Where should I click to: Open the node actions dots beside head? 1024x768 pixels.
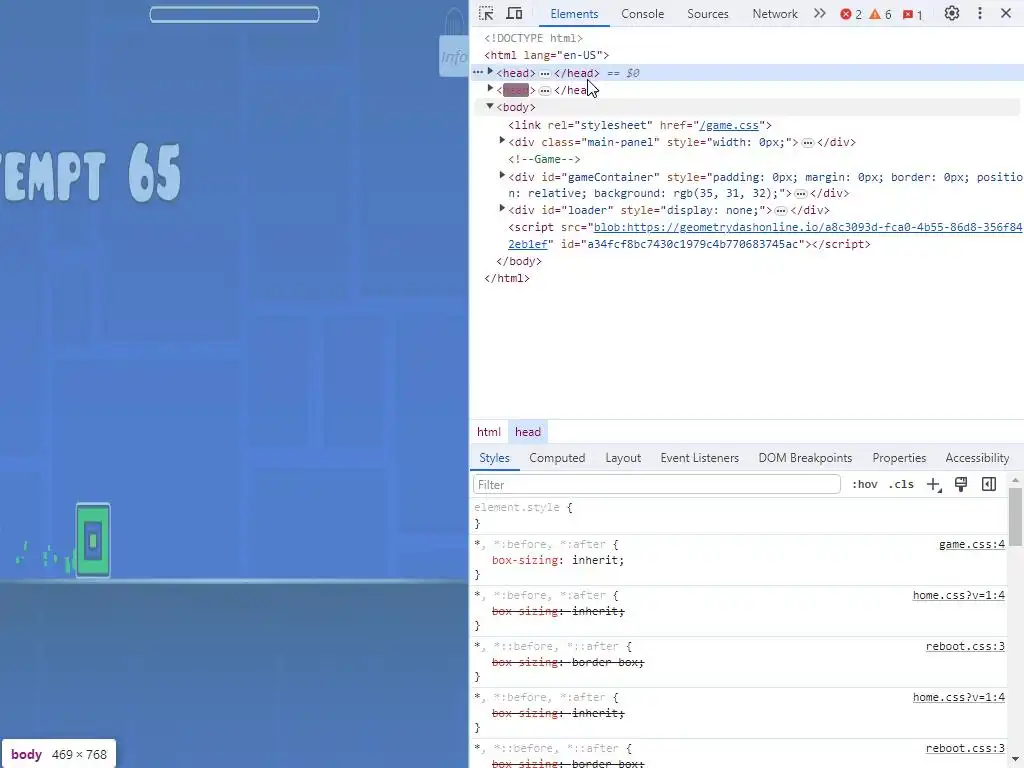pos(478,72)
